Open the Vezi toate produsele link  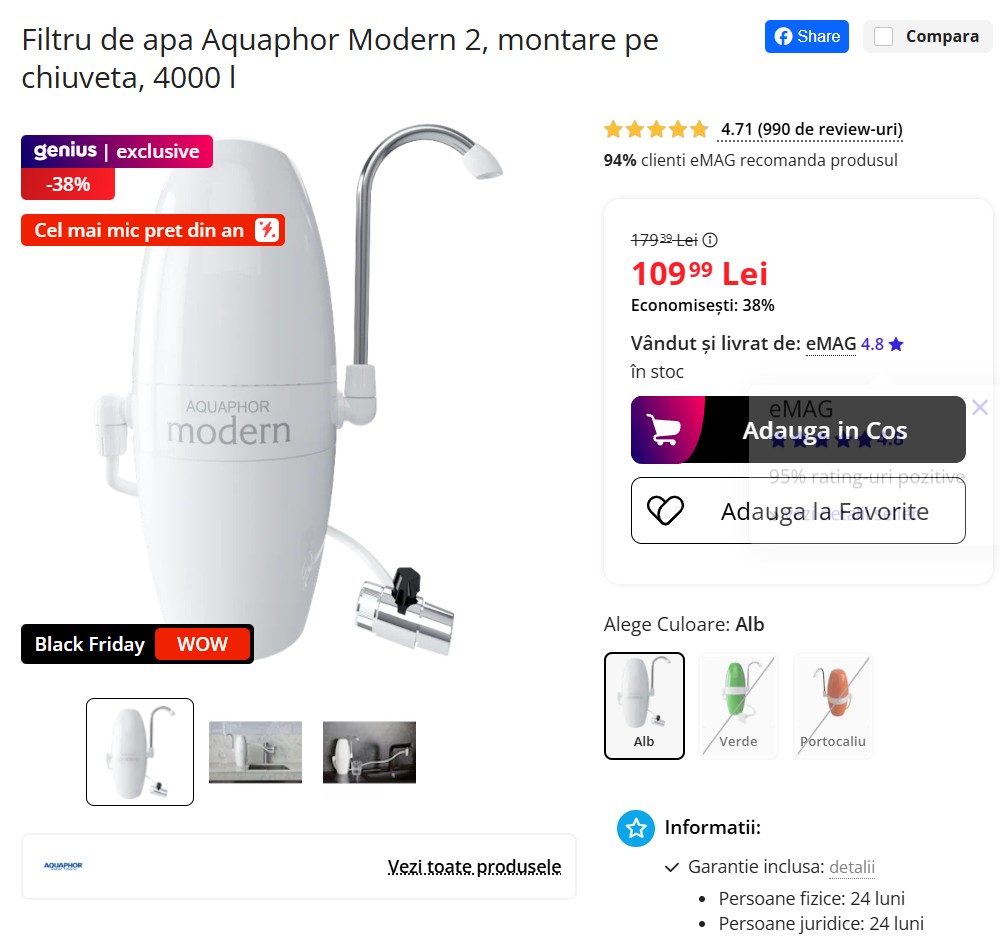tap(474, 867)
